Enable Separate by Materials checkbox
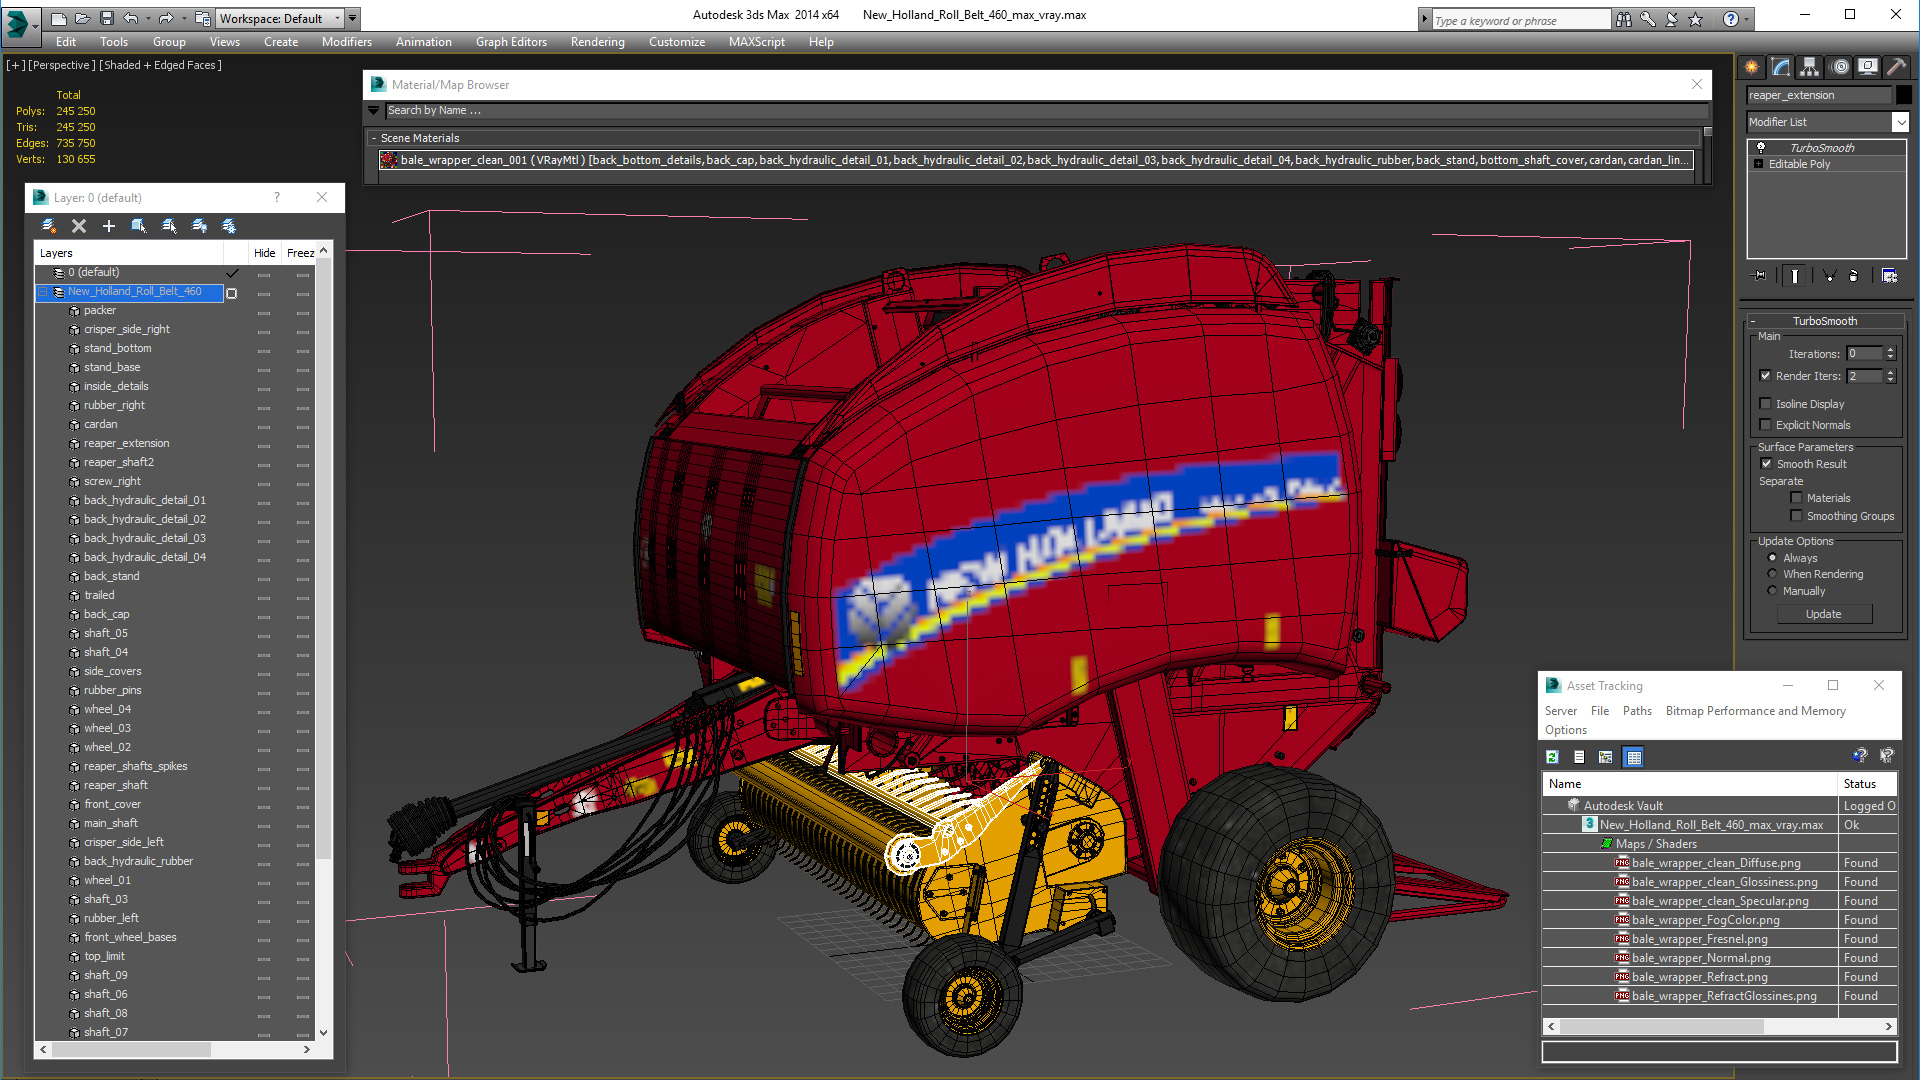Viewport: 1920px width, 1080px height. click(x=1796, y=498)
